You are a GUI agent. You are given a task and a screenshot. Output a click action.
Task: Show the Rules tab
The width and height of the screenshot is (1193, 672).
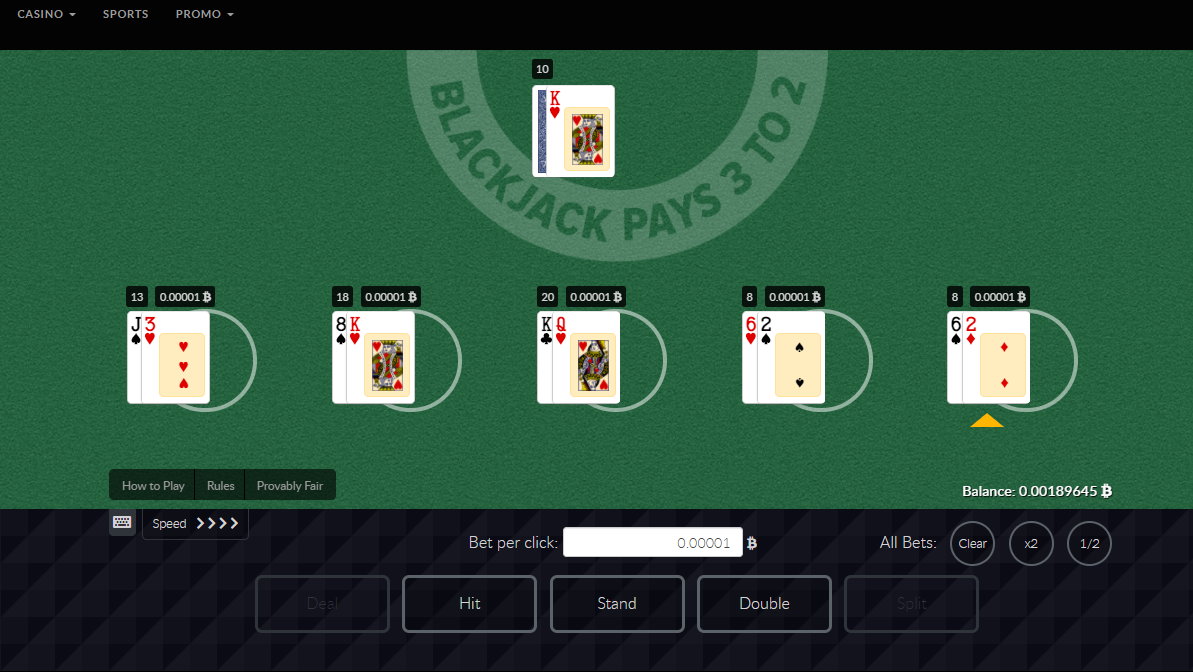tap(221, 486)
